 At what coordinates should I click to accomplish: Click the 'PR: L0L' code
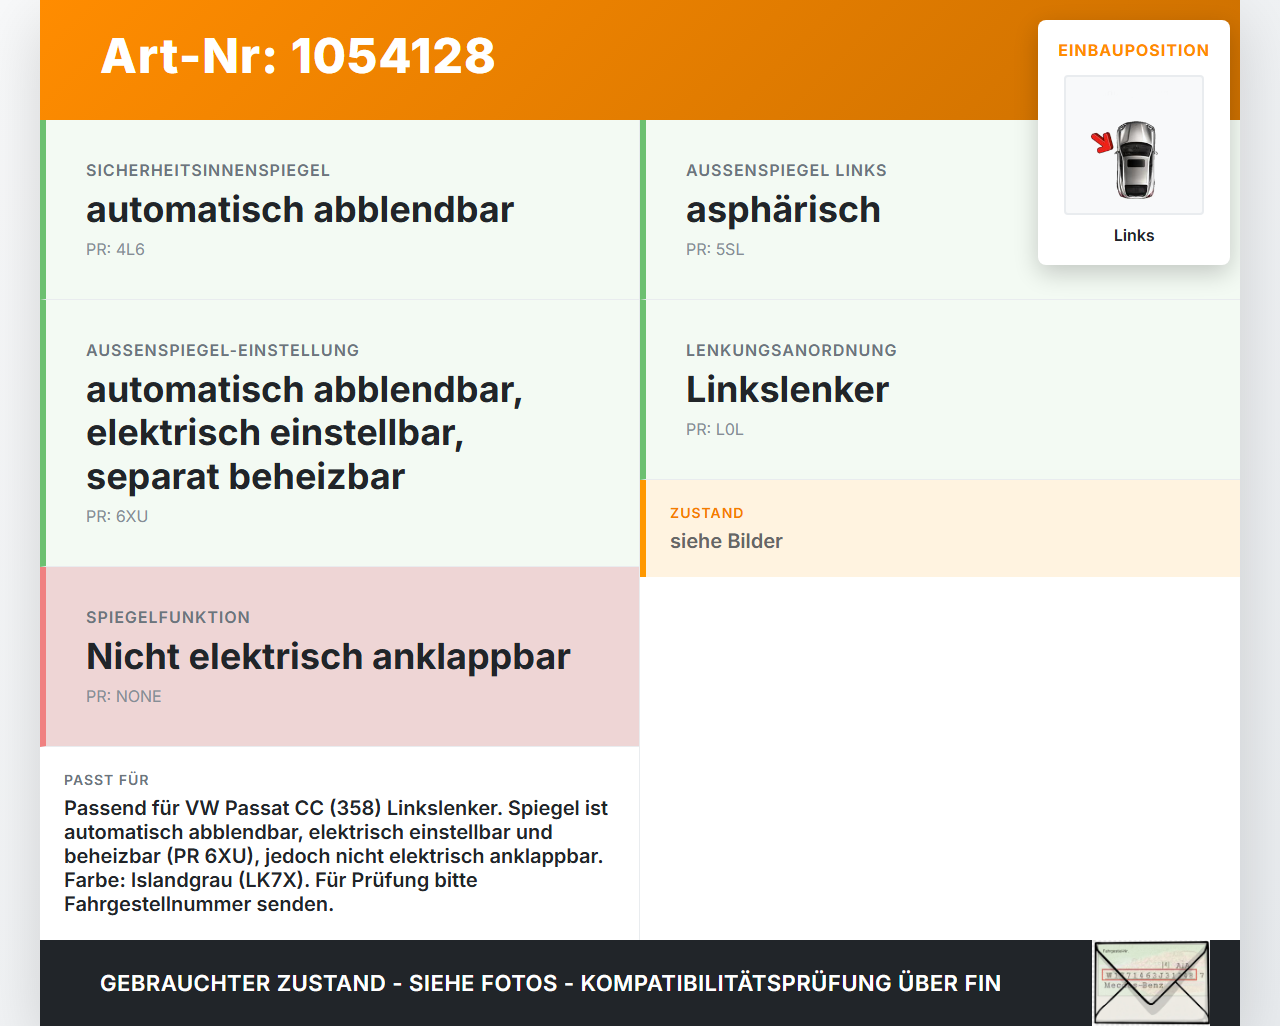tap(715, 429)
